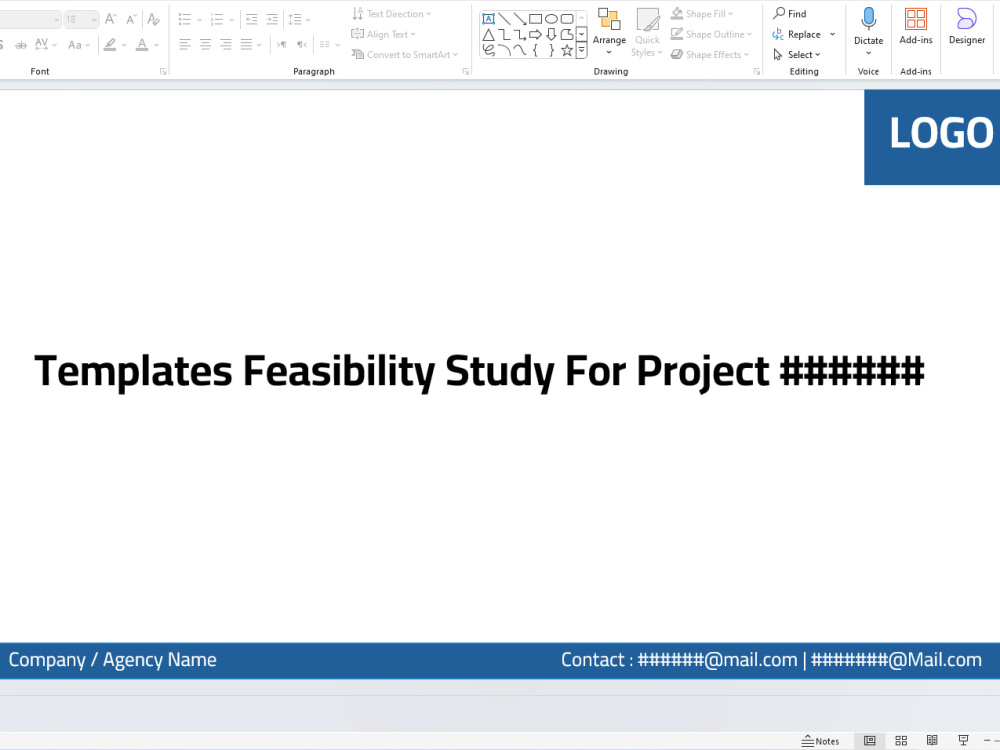Open the Change Case Aa dropdown
This screenshot has width=1000, height=750.
pyautogui.click(x=78, y=45)
